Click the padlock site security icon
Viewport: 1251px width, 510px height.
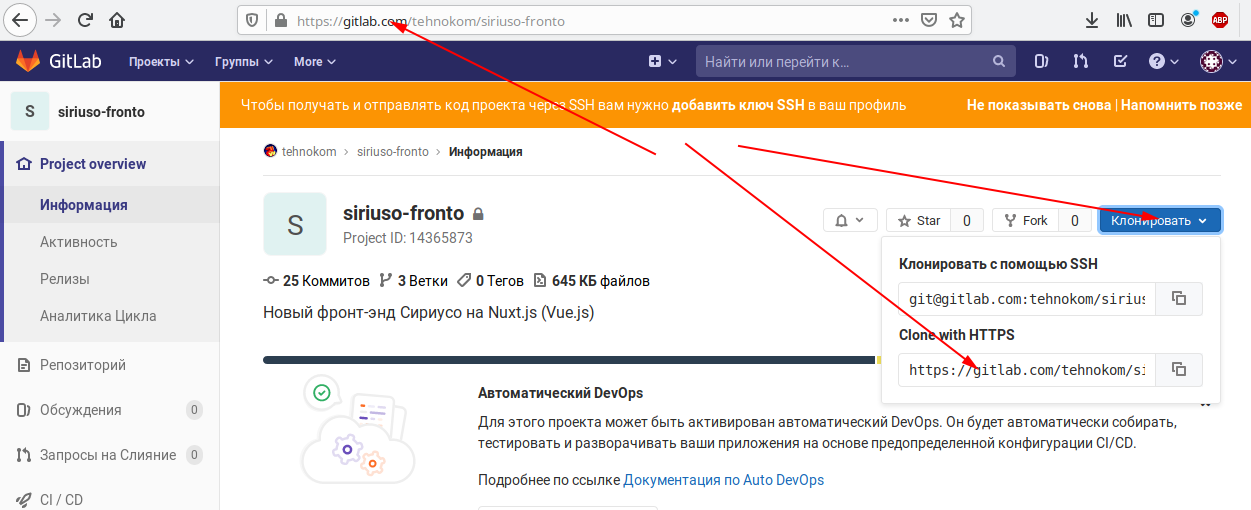pos(280,20)
